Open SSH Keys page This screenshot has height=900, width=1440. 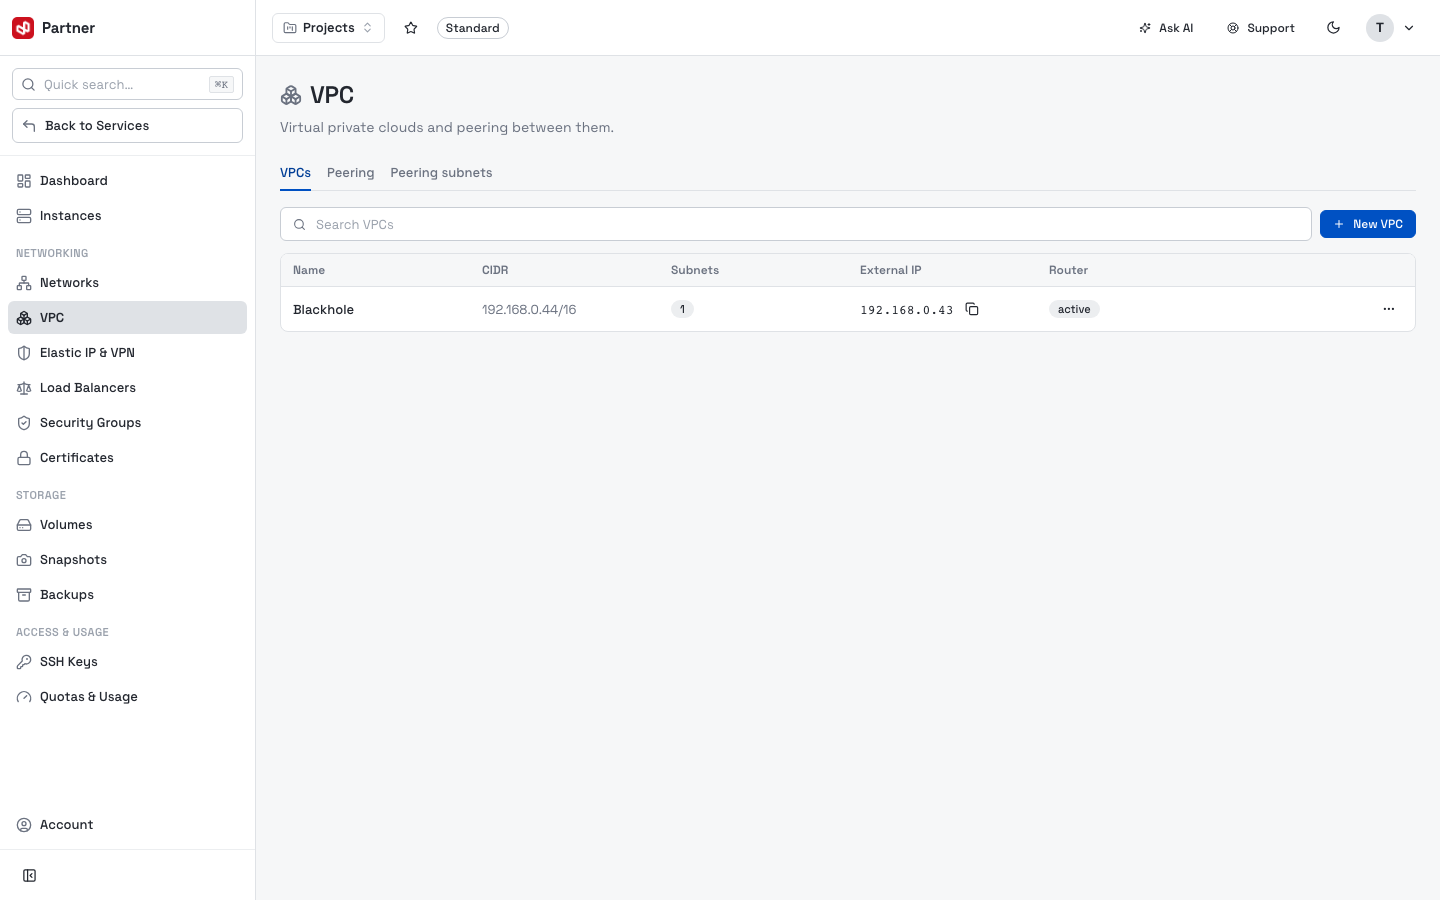click(127, 662)
